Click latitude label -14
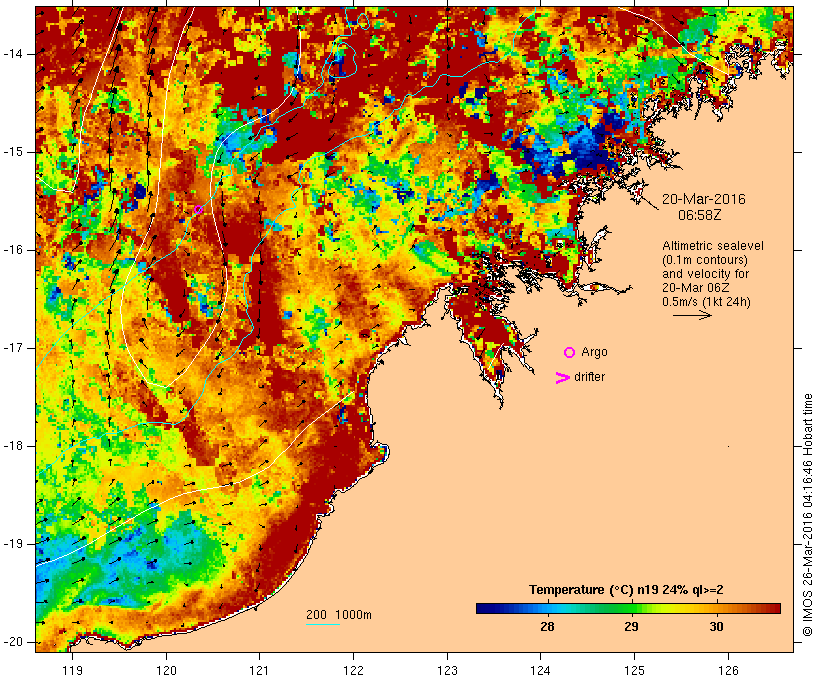Viewport: 820px width, 680px height. (13, 54)
